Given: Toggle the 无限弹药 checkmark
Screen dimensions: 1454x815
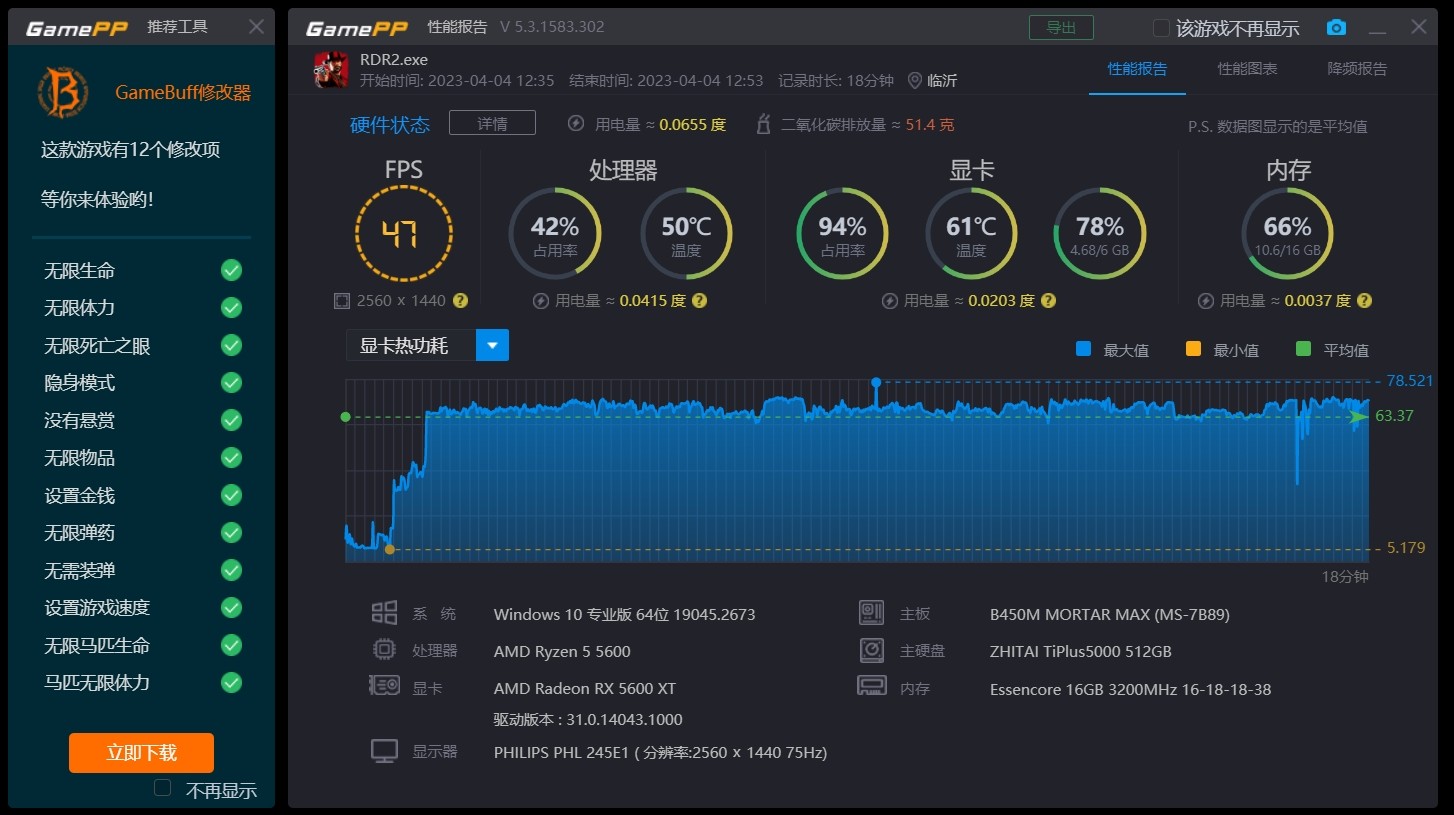Looking at the screenshot, I should tap(231, 532).
